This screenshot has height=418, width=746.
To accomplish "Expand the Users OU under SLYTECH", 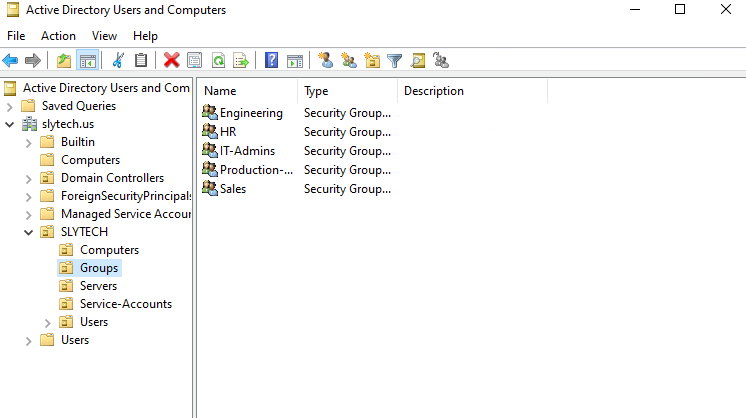I will tap(48, 323).
